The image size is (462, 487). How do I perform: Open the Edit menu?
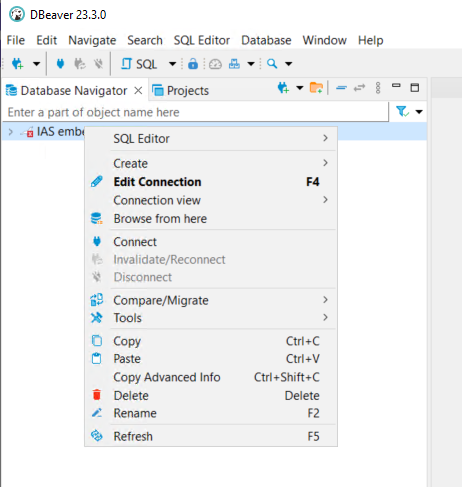coord(47,40)
